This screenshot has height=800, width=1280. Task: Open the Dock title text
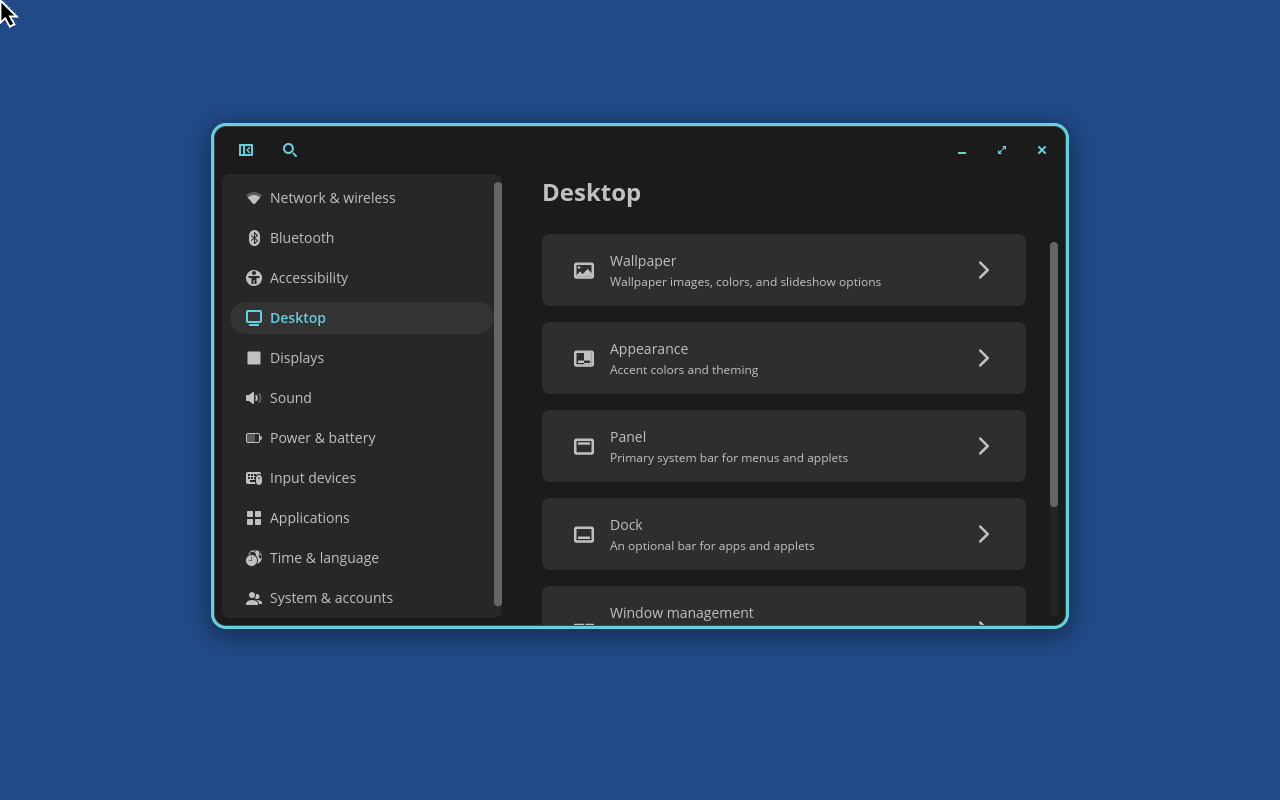click(626, 525)
